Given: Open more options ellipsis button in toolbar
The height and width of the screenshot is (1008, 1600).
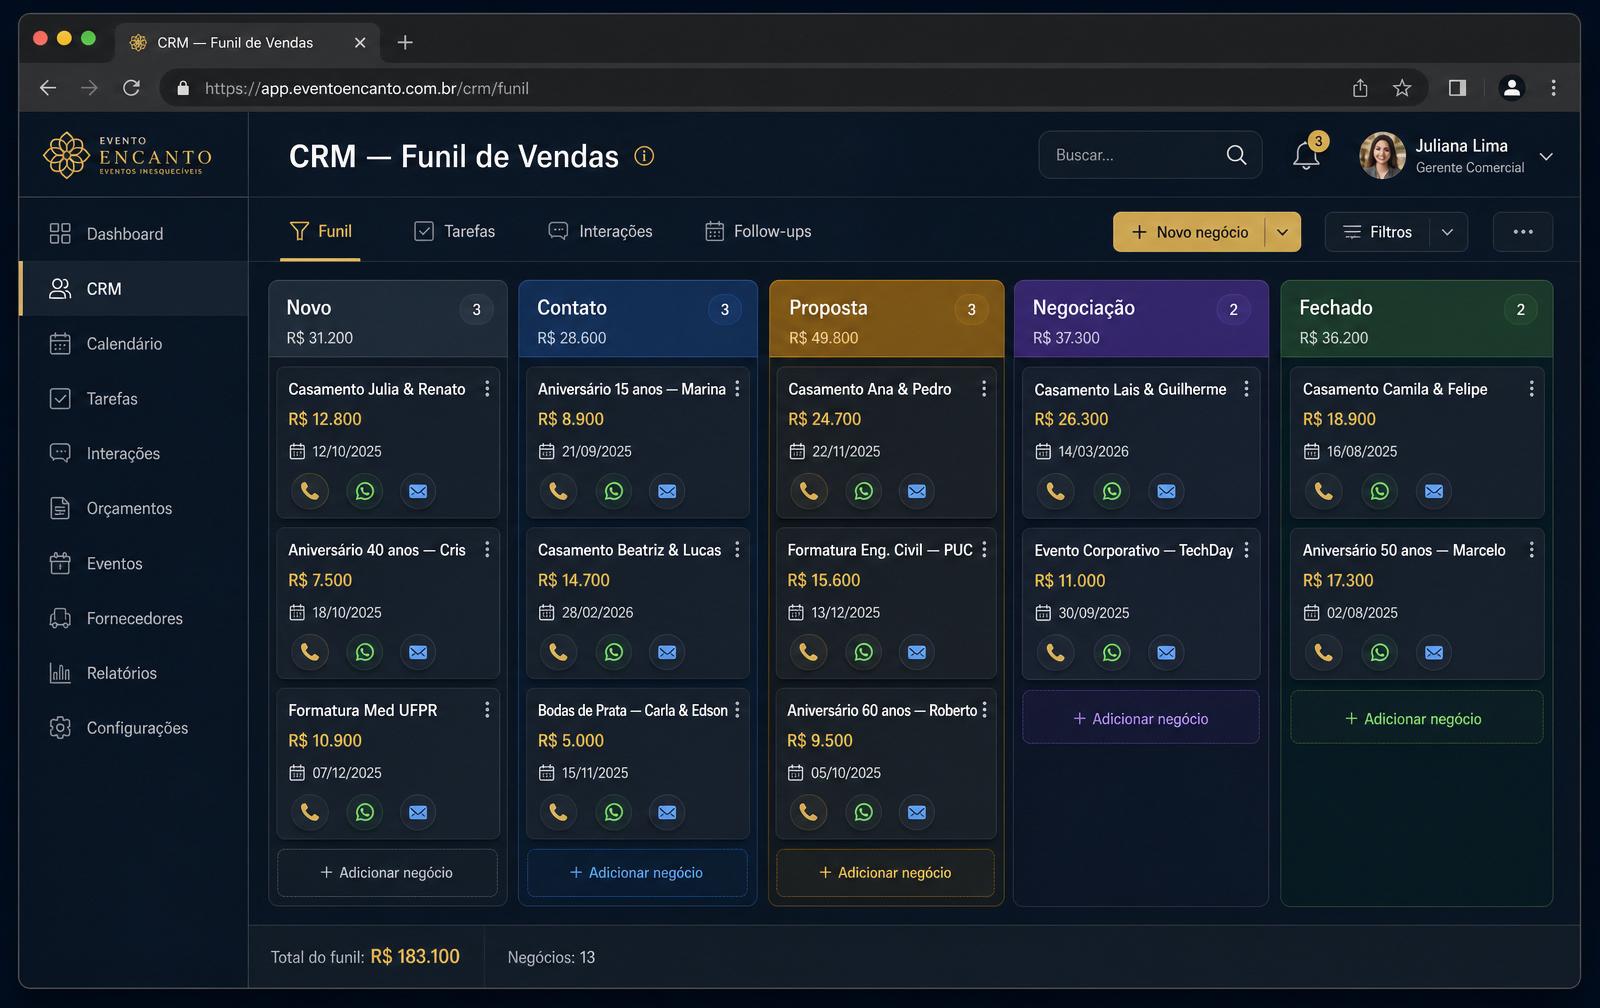Looking at the screenshot, I should (x=1523, y=232).
